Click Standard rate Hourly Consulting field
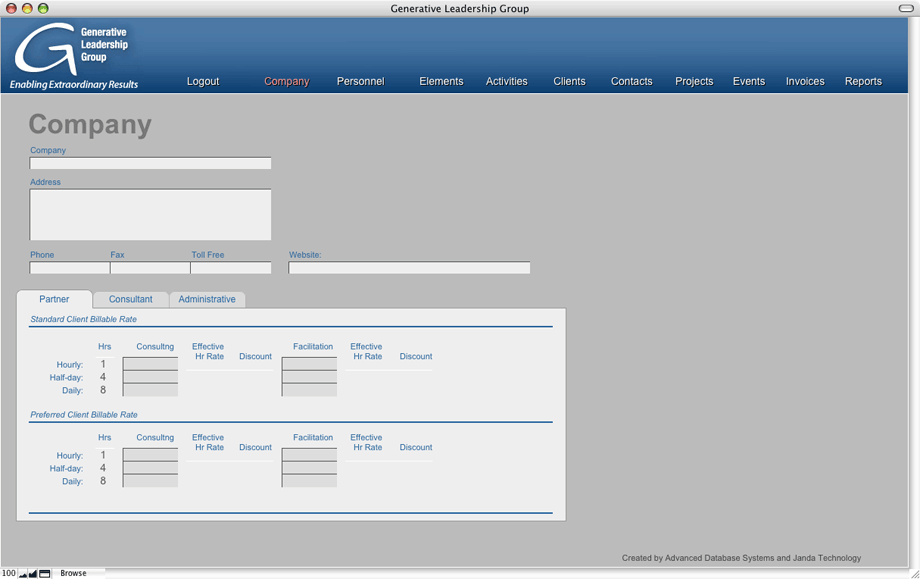This screenshot has width=920, height=579. coord(150,364)
